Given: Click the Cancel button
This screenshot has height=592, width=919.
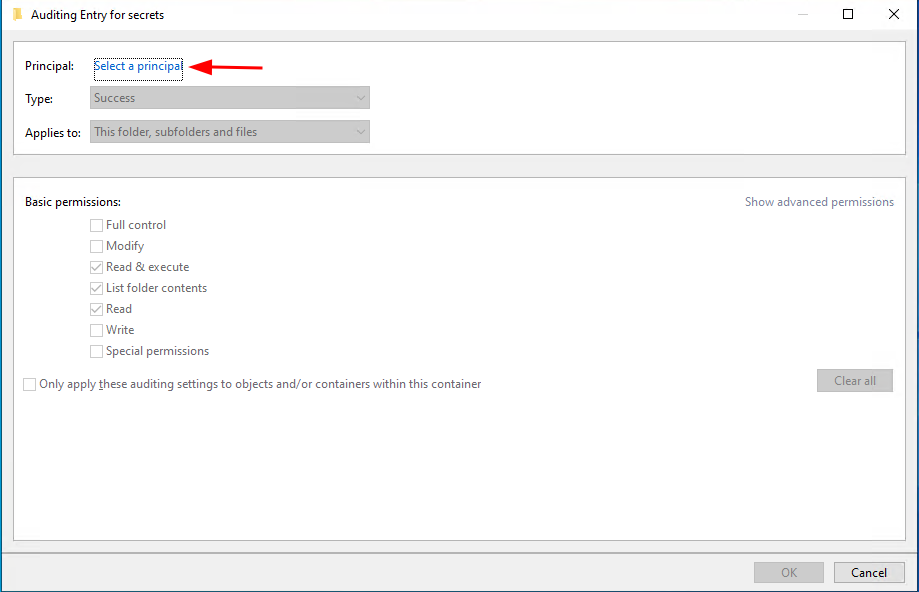Looking at the screenshot, I should tap(869, 573).
